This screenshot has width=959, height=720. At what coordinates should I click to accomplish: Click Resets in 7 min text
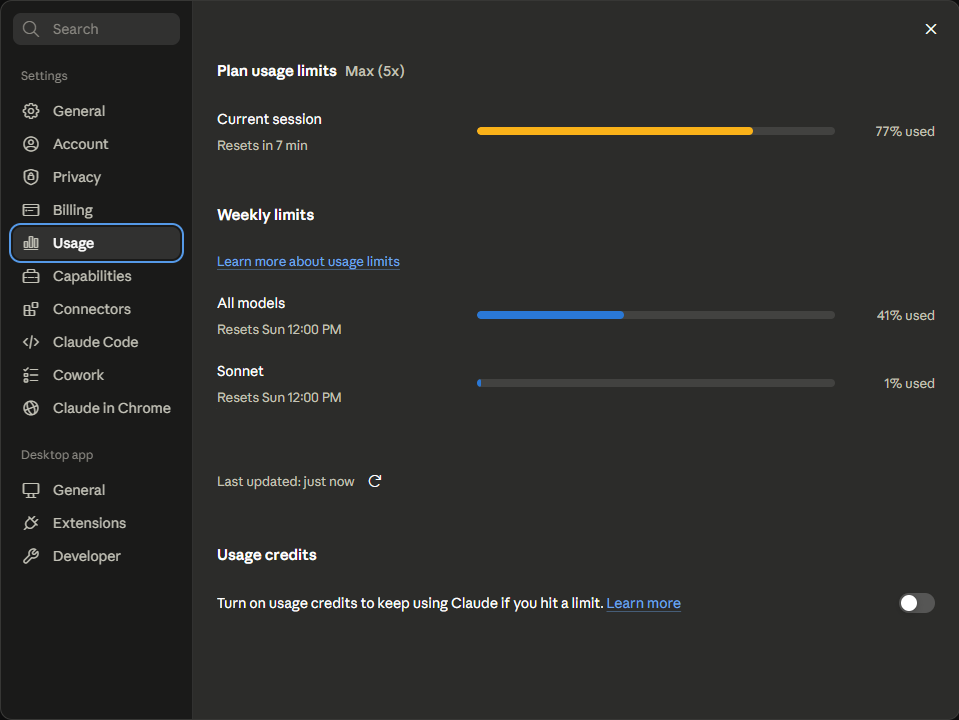(x=262, y=146)
